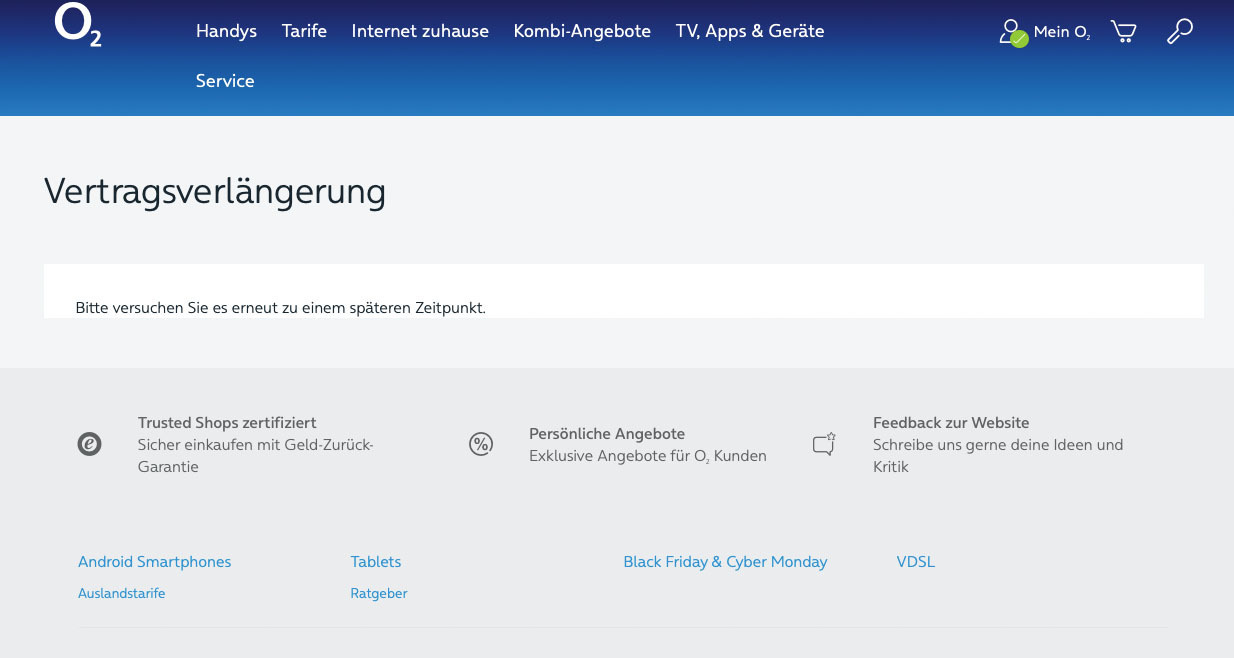Click the 'Bitte versuchen Sie es erneut' message

pos(280,308)
